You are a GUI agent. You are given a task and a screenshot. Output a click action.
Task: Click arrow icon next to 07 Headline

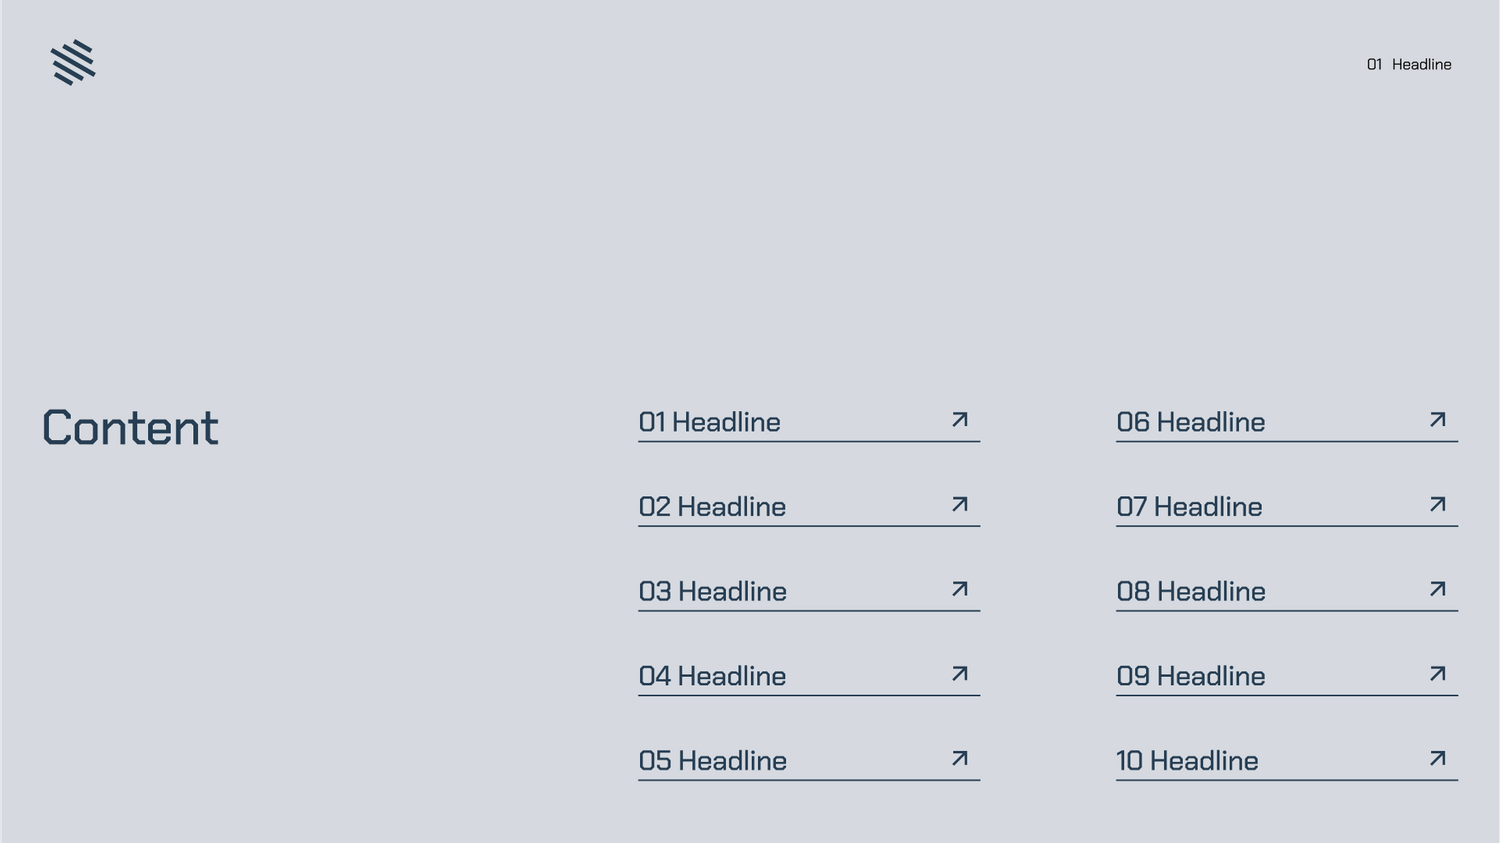[x=1438, y=505]
